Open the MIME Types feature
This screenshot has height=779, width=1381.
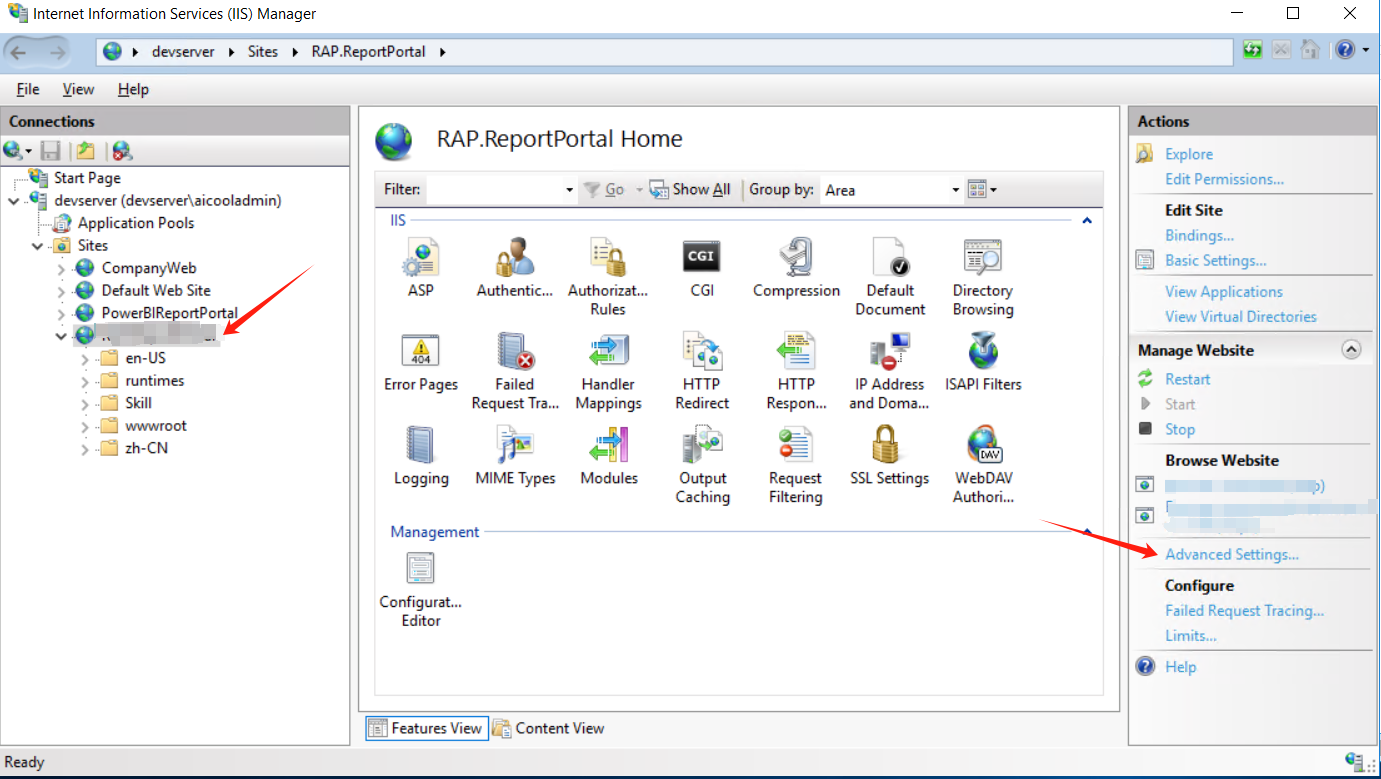pos(515,457)
